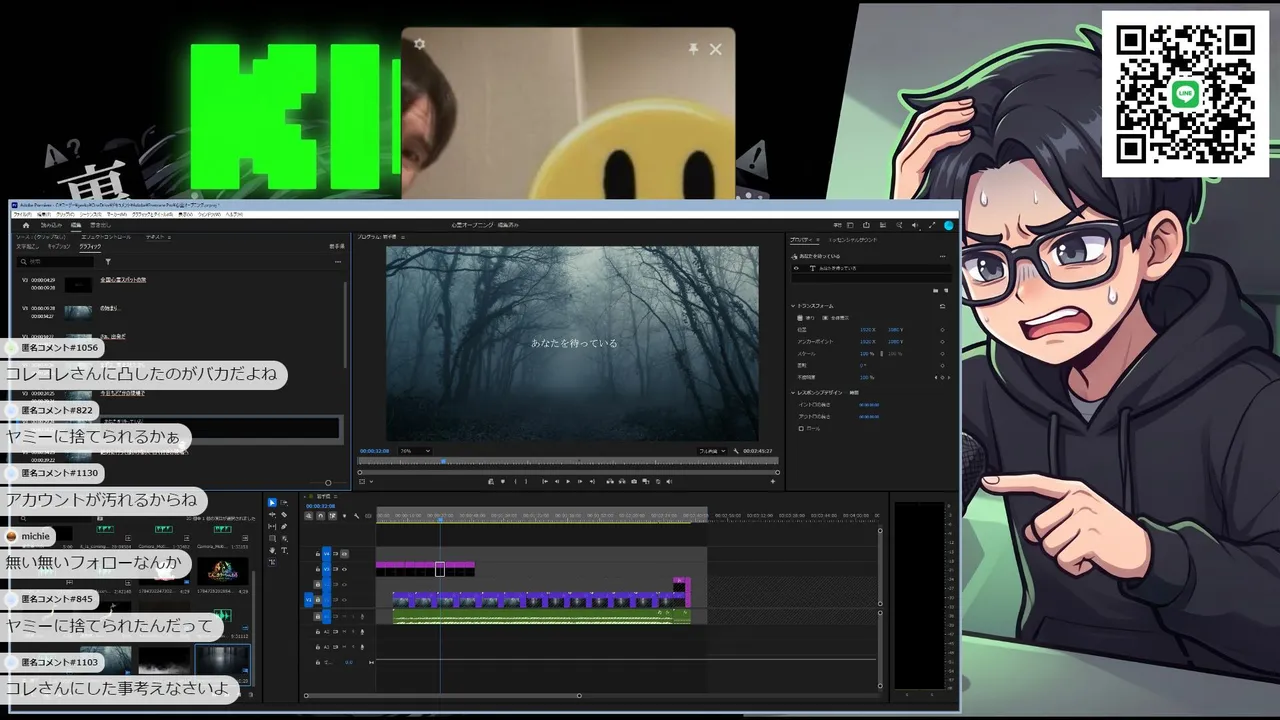Open timeline display settings wrench
This screenshot has width=1280, height=720.
point(357,516)
